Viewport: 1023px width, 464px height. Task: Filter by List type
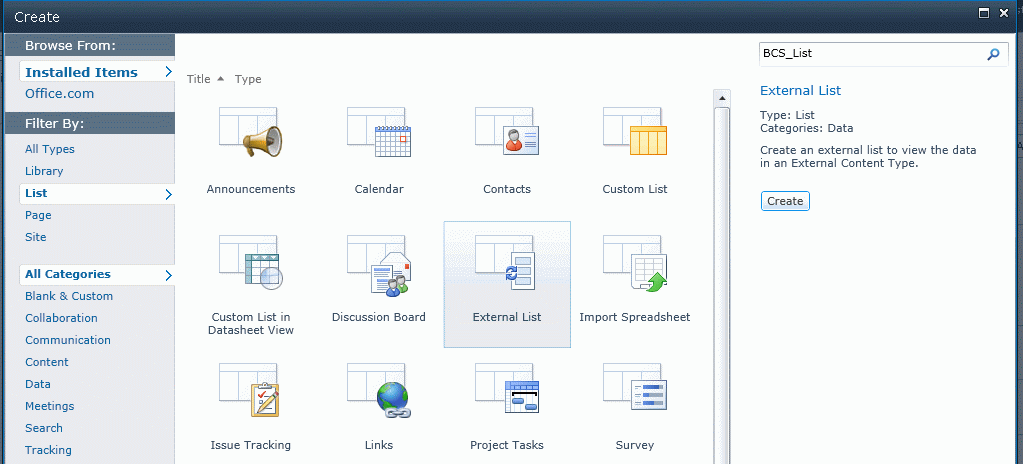tap(97, 193)
